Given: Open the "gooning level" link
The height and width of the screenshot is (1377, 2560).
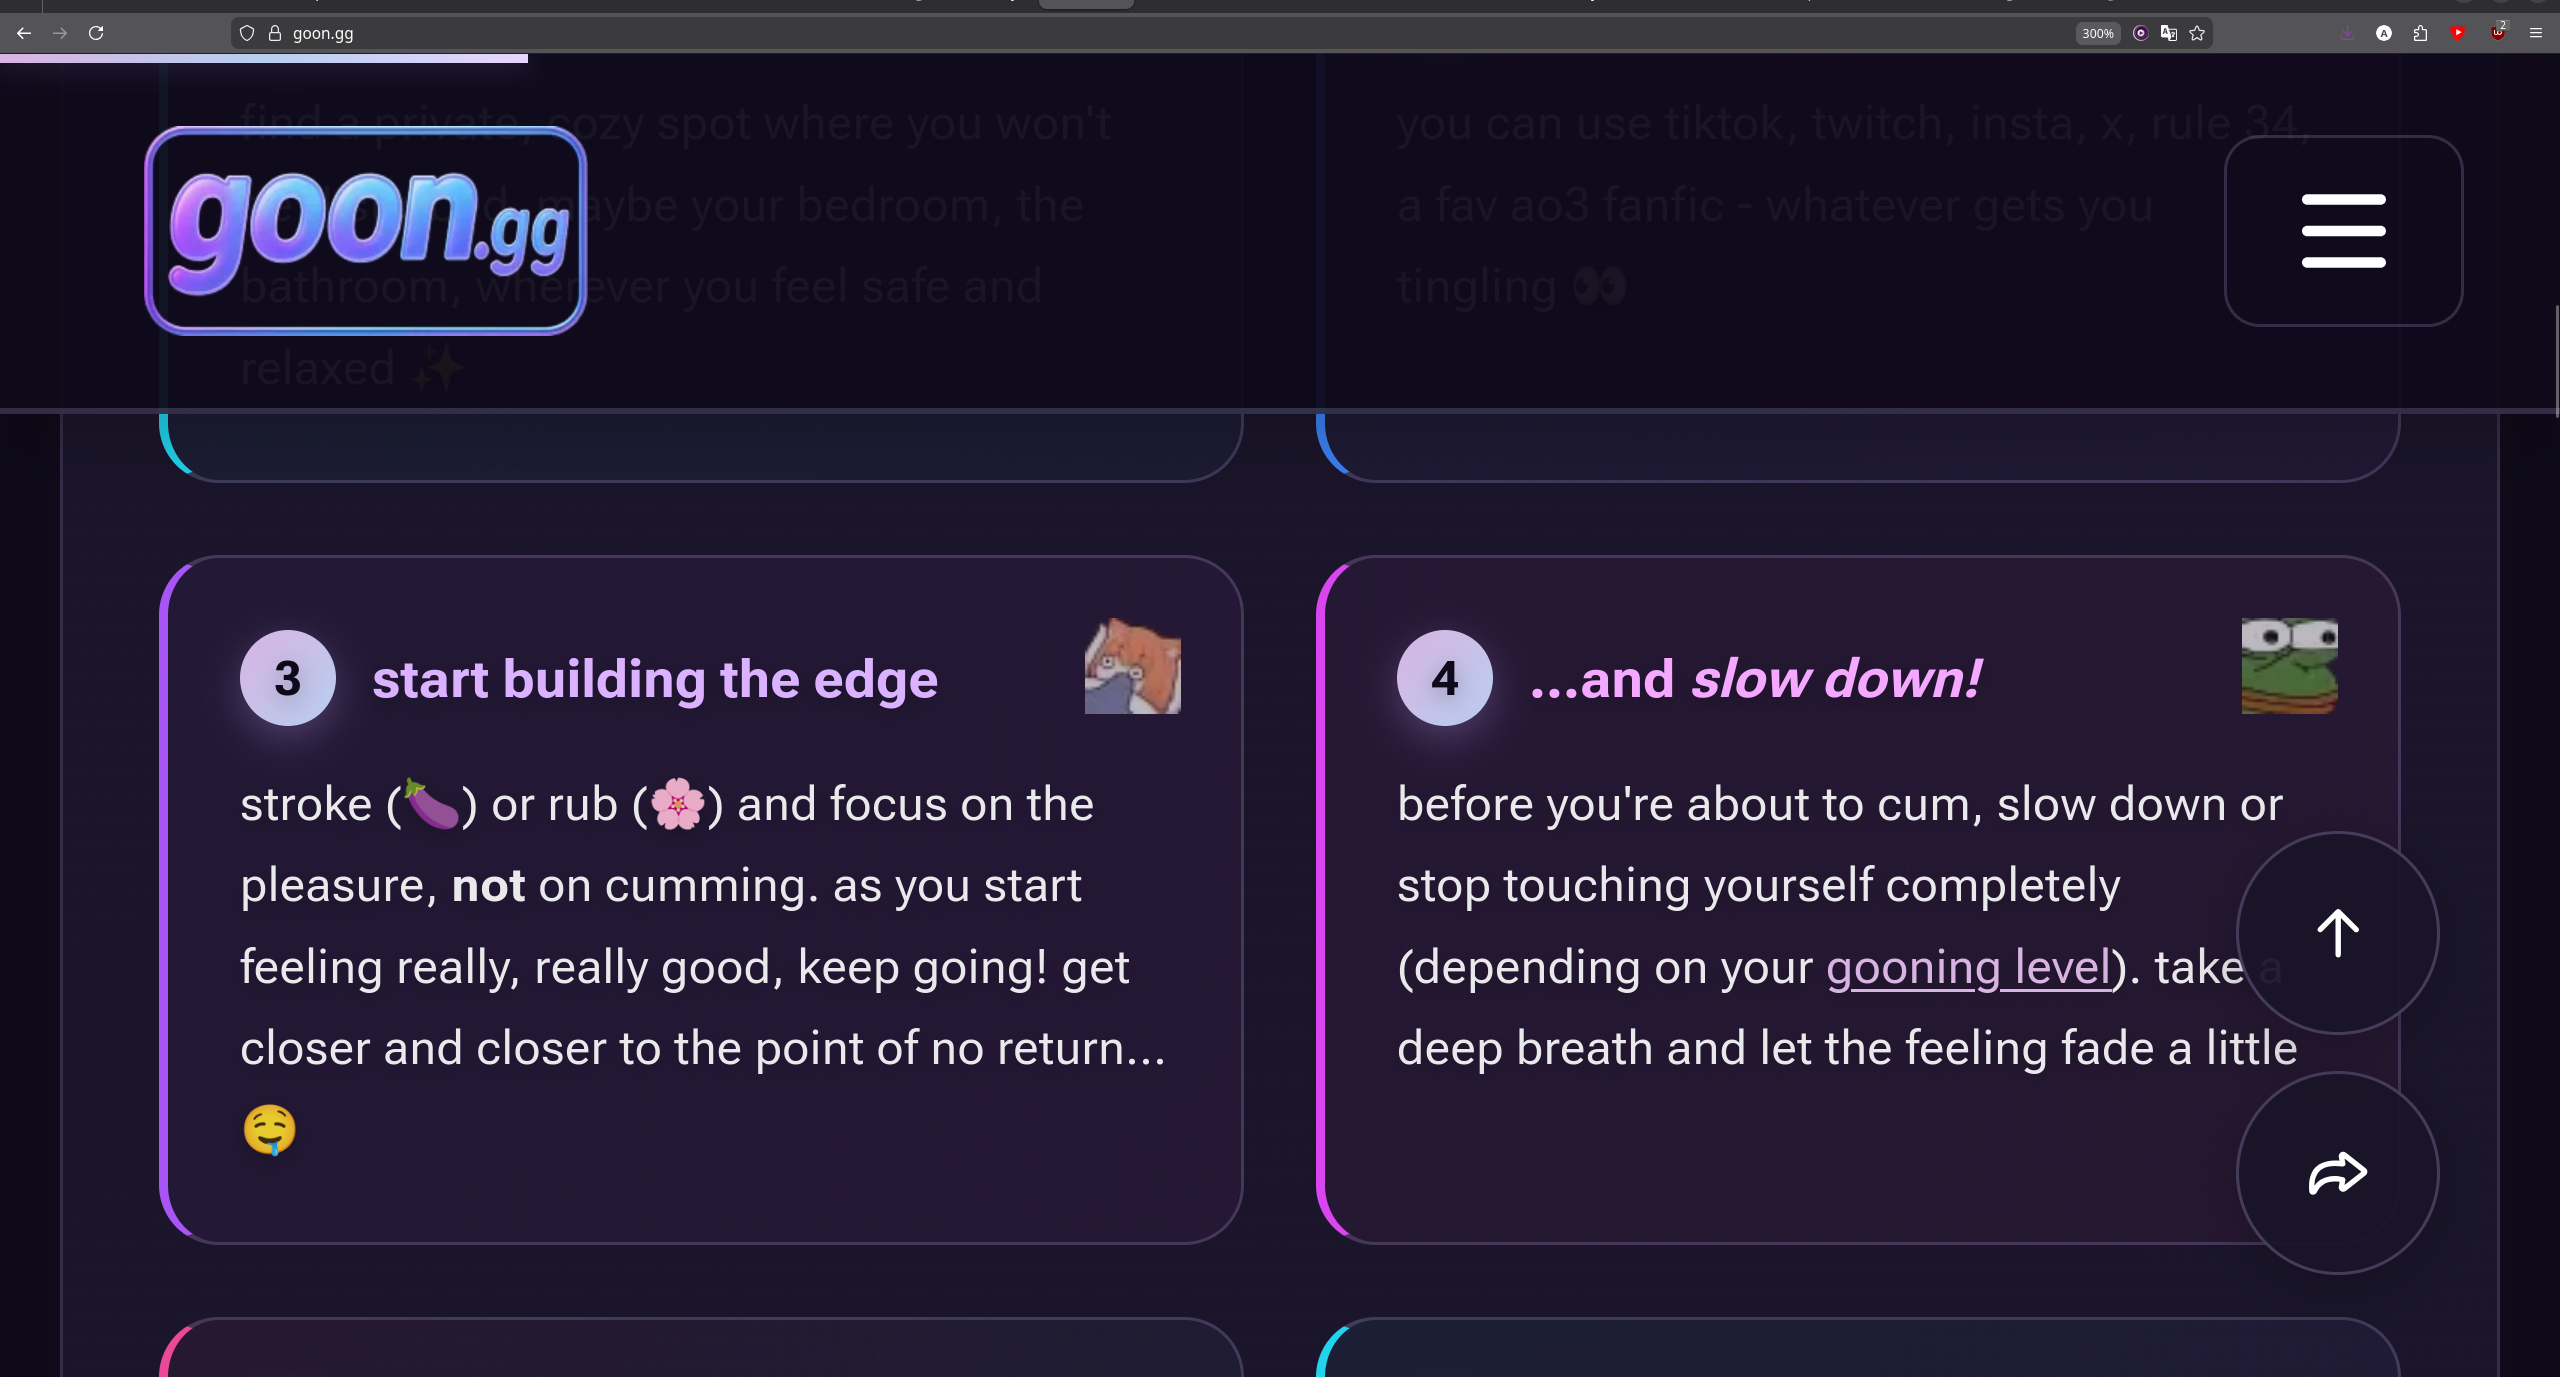Looking at the screenshot, I should coord(1968,968).
